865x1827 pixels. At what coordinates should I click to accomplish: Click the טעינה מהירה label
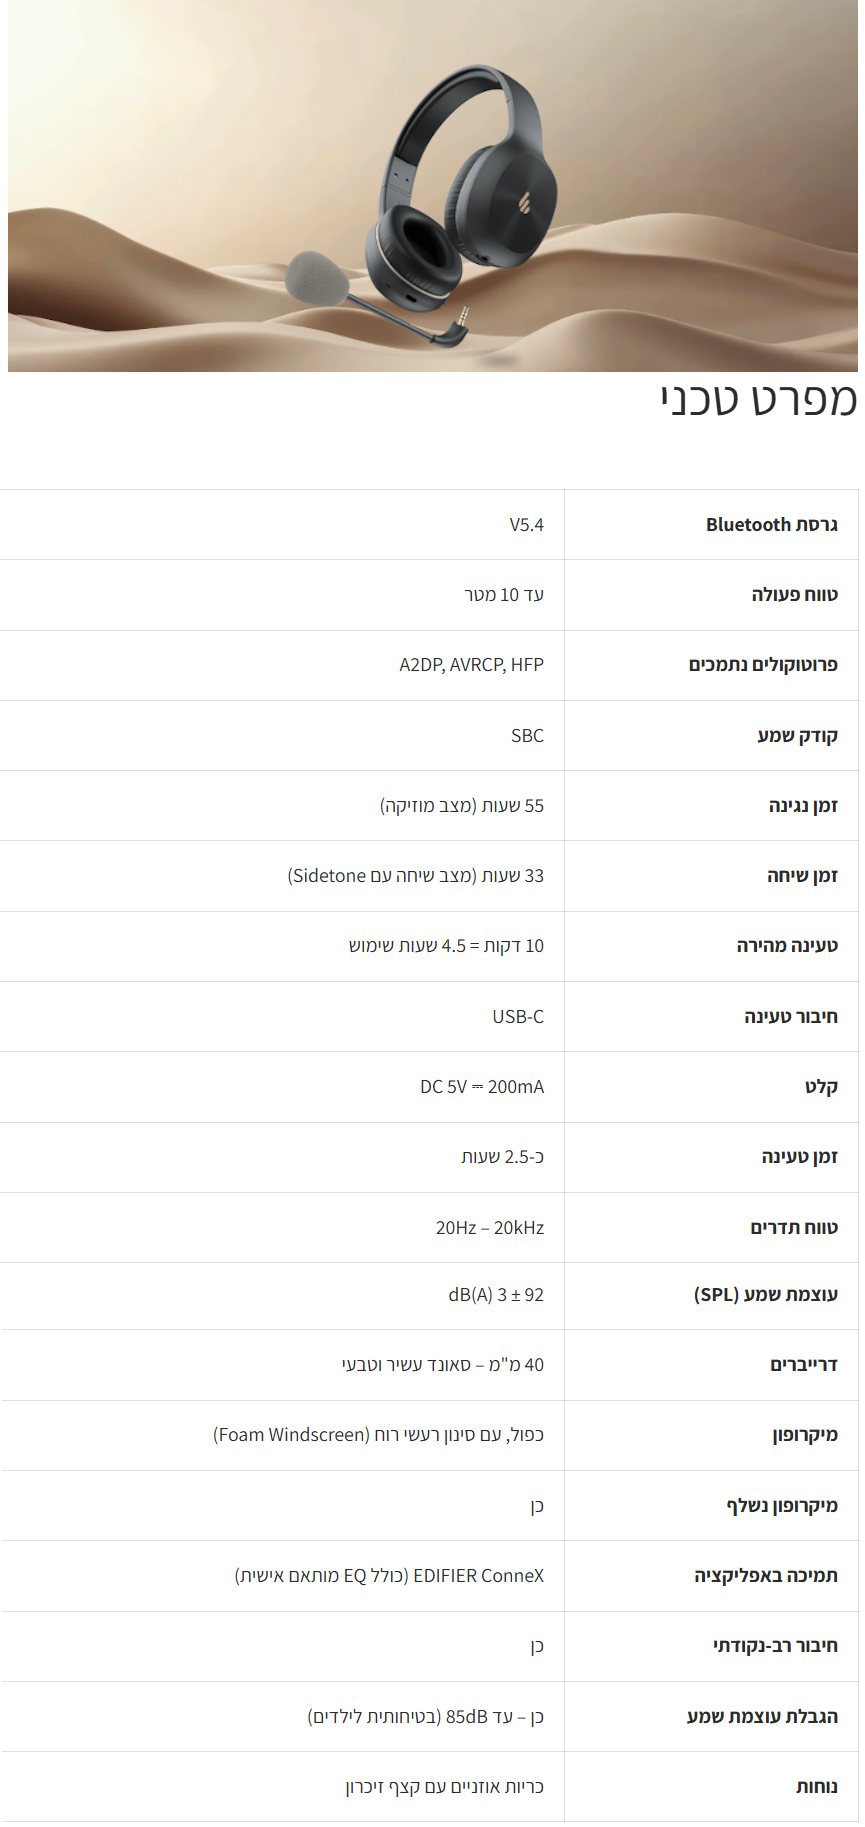click(x=787, y=946)
